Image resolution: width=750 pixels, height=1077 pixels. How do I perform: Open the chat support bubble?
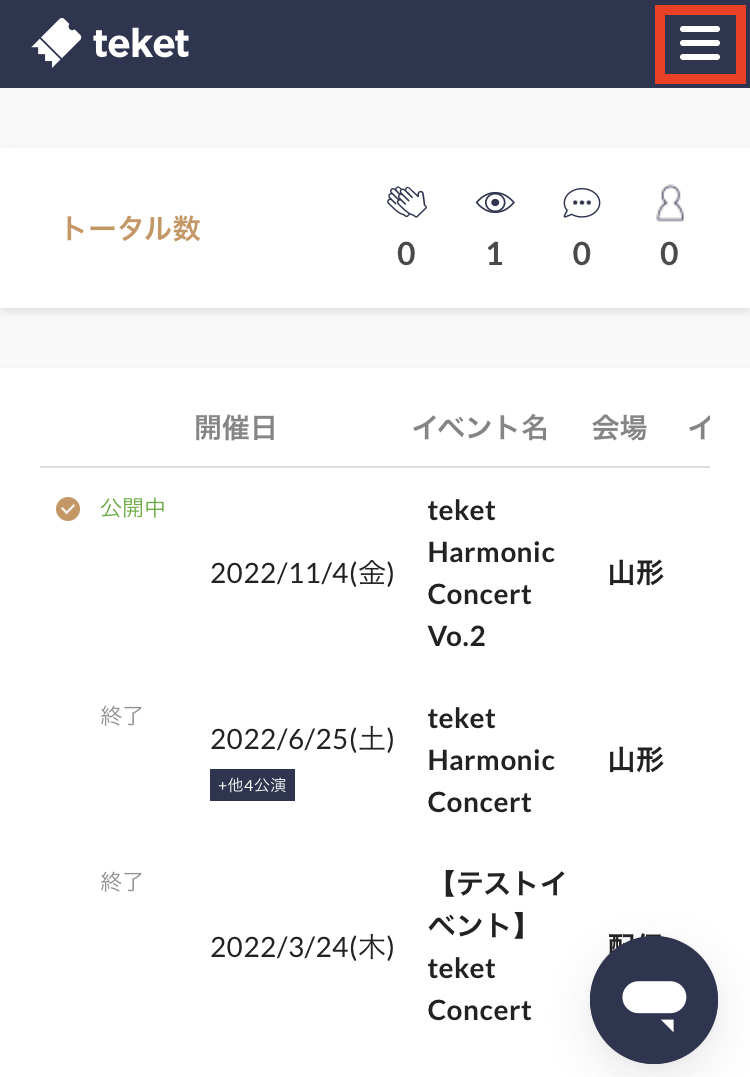click(x=654, y=1000)
